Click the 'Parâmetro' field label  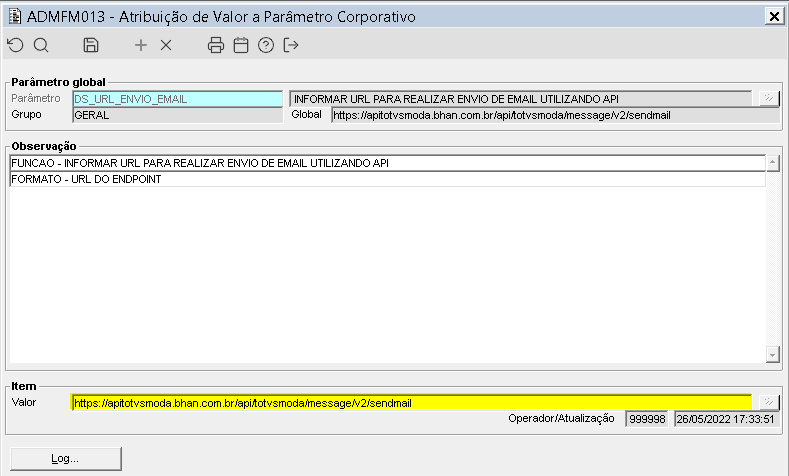(36, 98)
